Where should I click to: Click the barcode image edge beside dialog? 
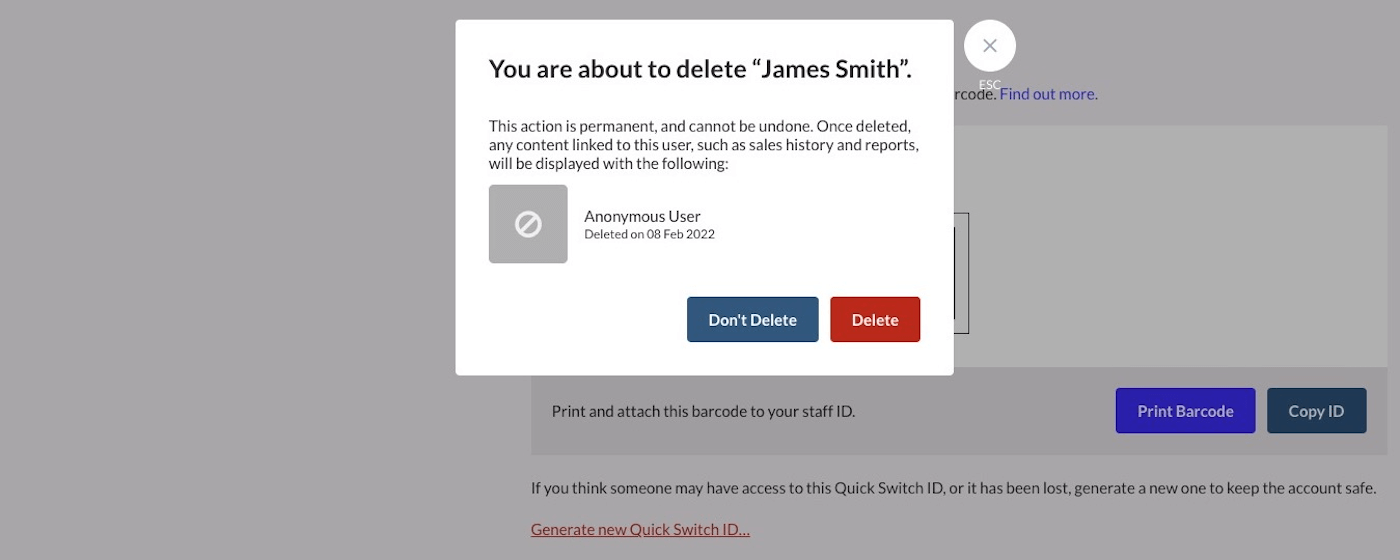(961, 273)
